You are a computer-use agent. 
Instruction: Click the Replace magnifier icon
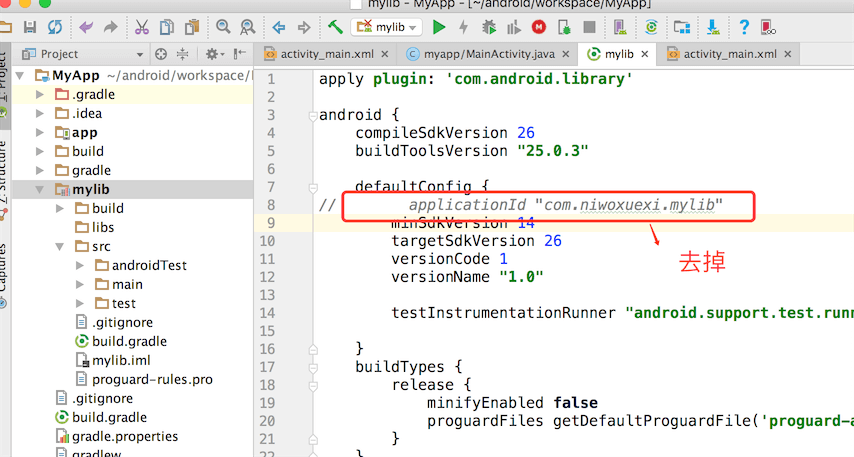247,27
